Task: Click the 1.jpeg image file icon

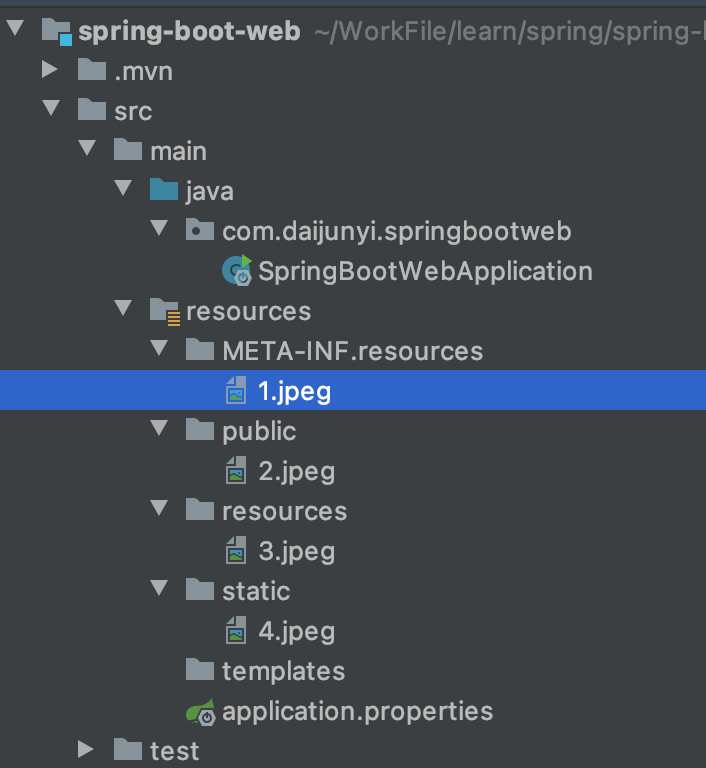Action: [236, 391]
